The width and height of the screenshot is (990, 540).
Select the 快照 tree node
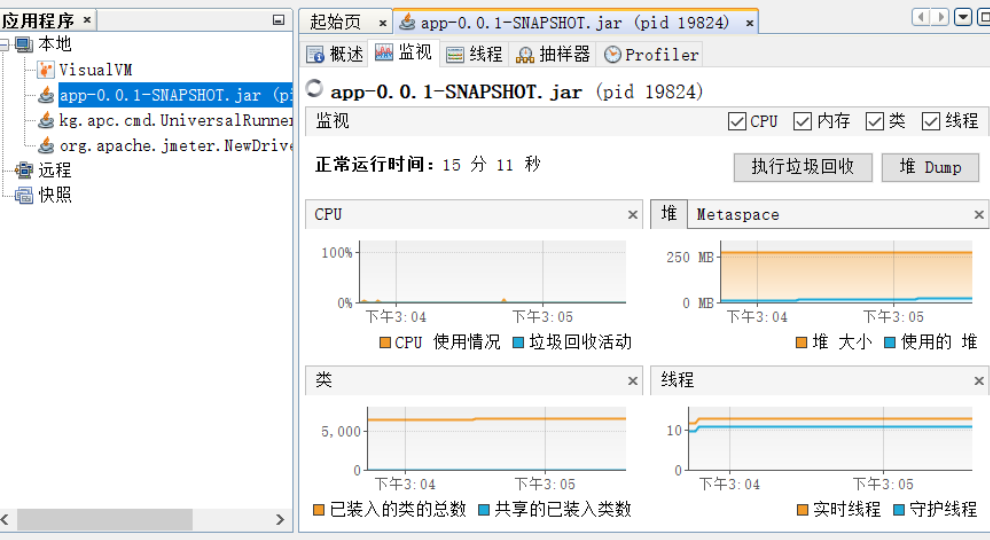55,195
